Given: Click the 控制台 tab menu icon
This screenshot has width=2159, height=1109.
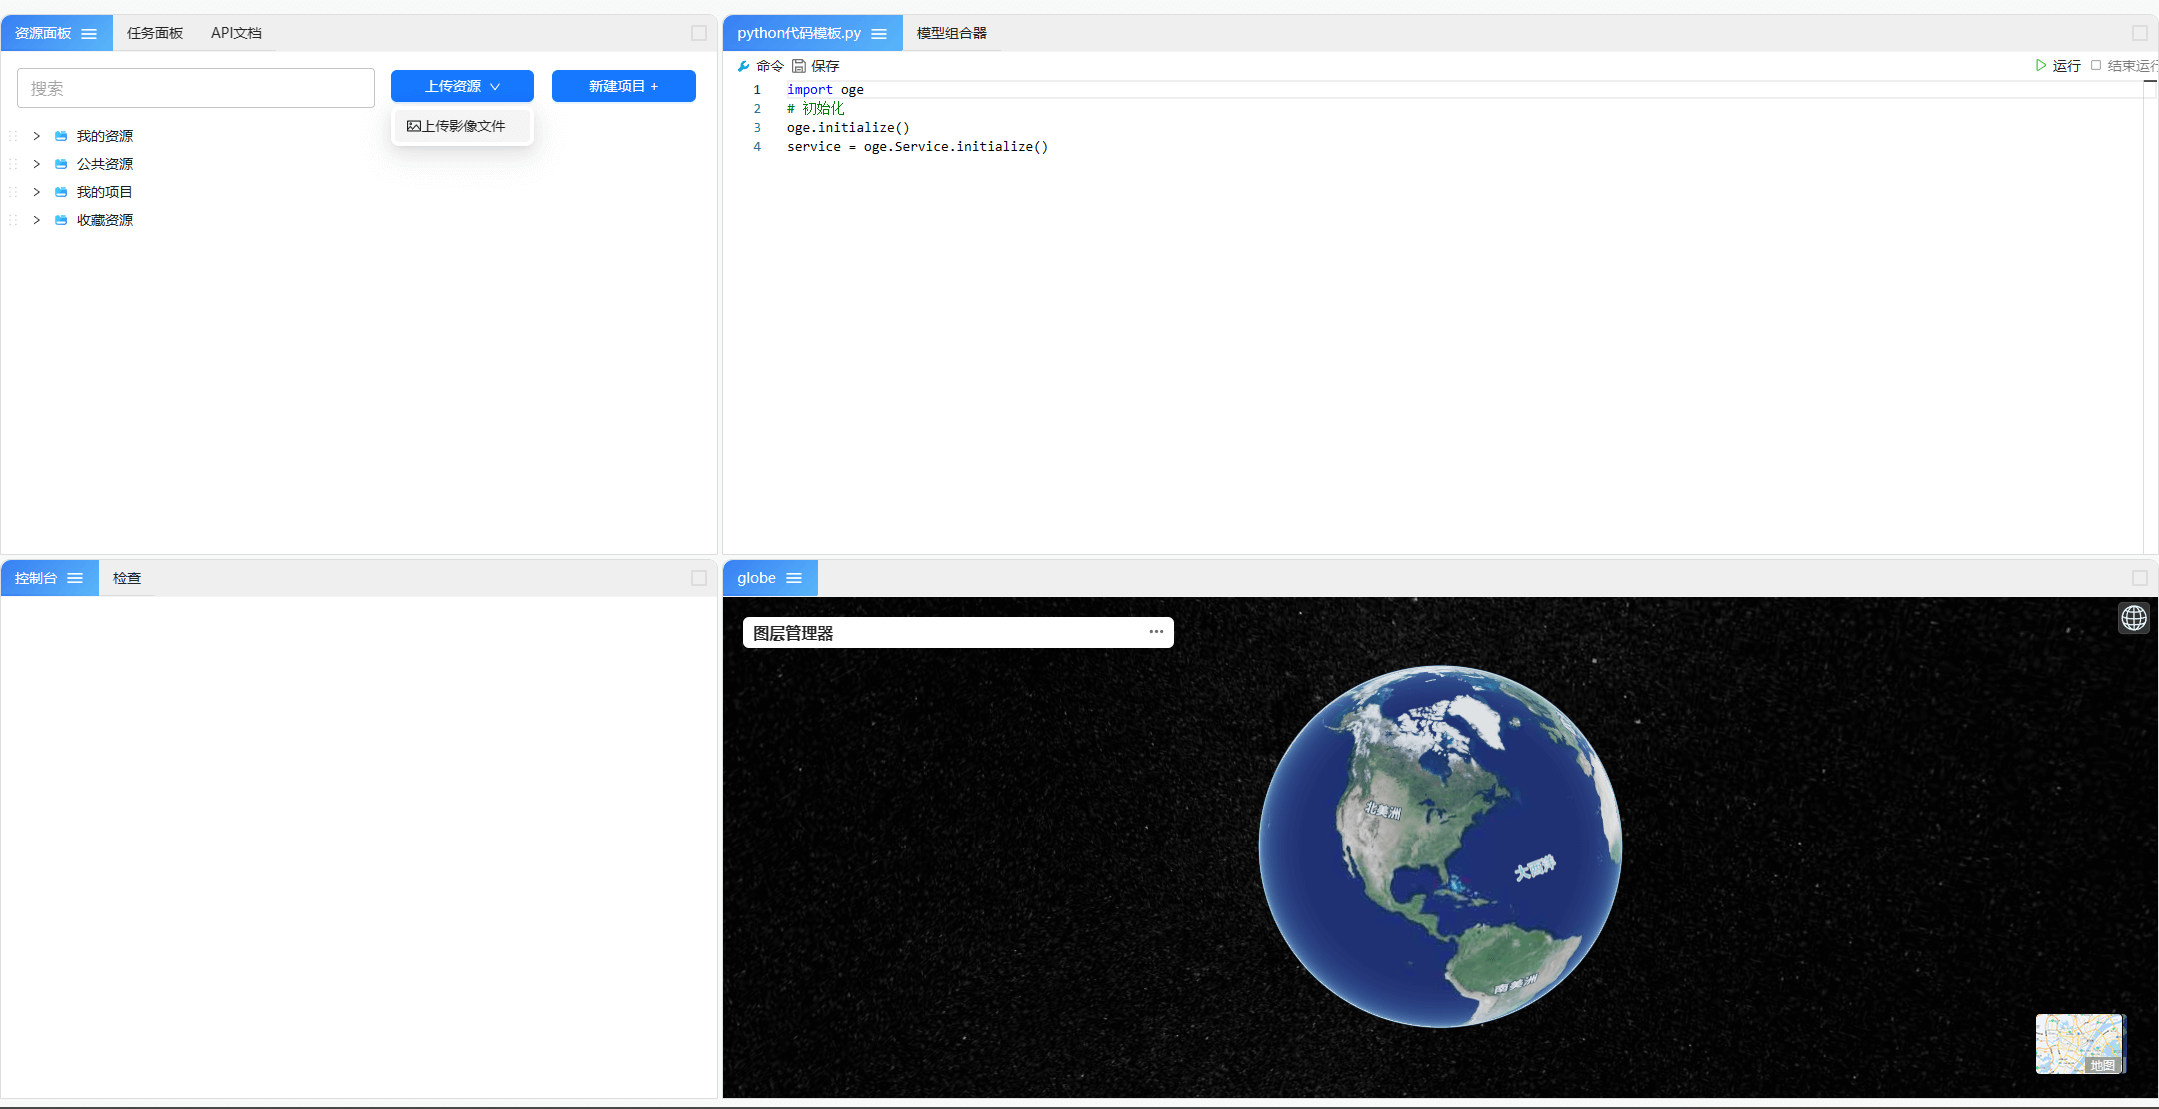Looking at the screenshot, I should (x=75, y=578).
